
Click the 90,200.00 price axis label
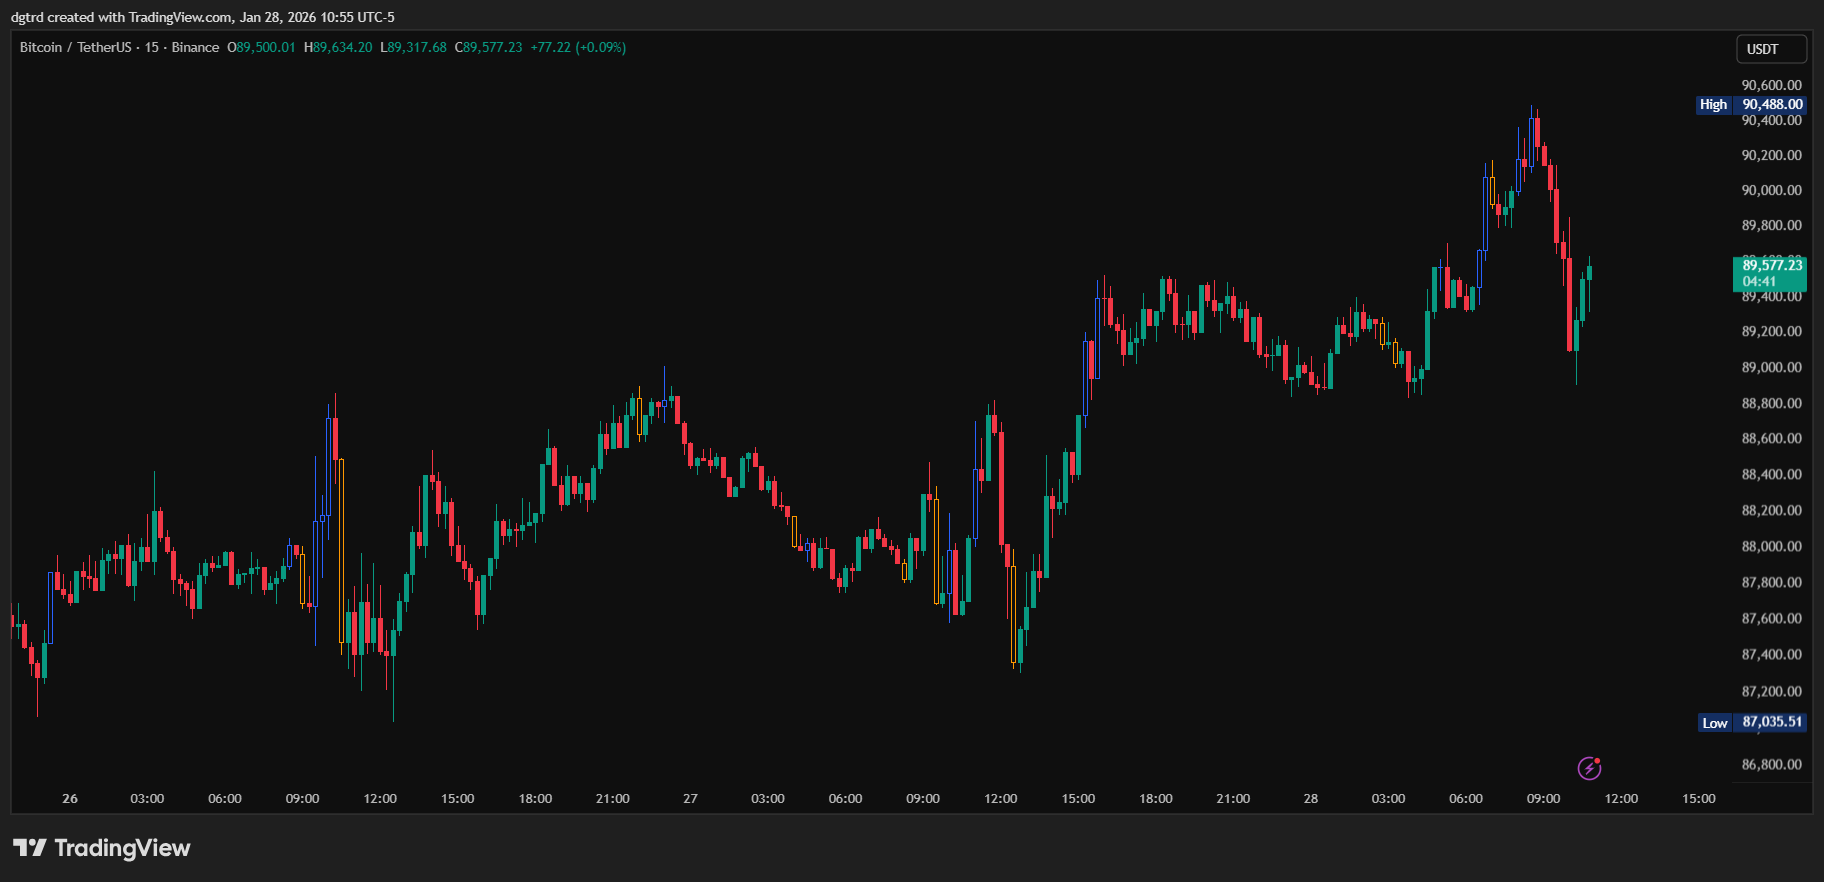point(1772,155)
